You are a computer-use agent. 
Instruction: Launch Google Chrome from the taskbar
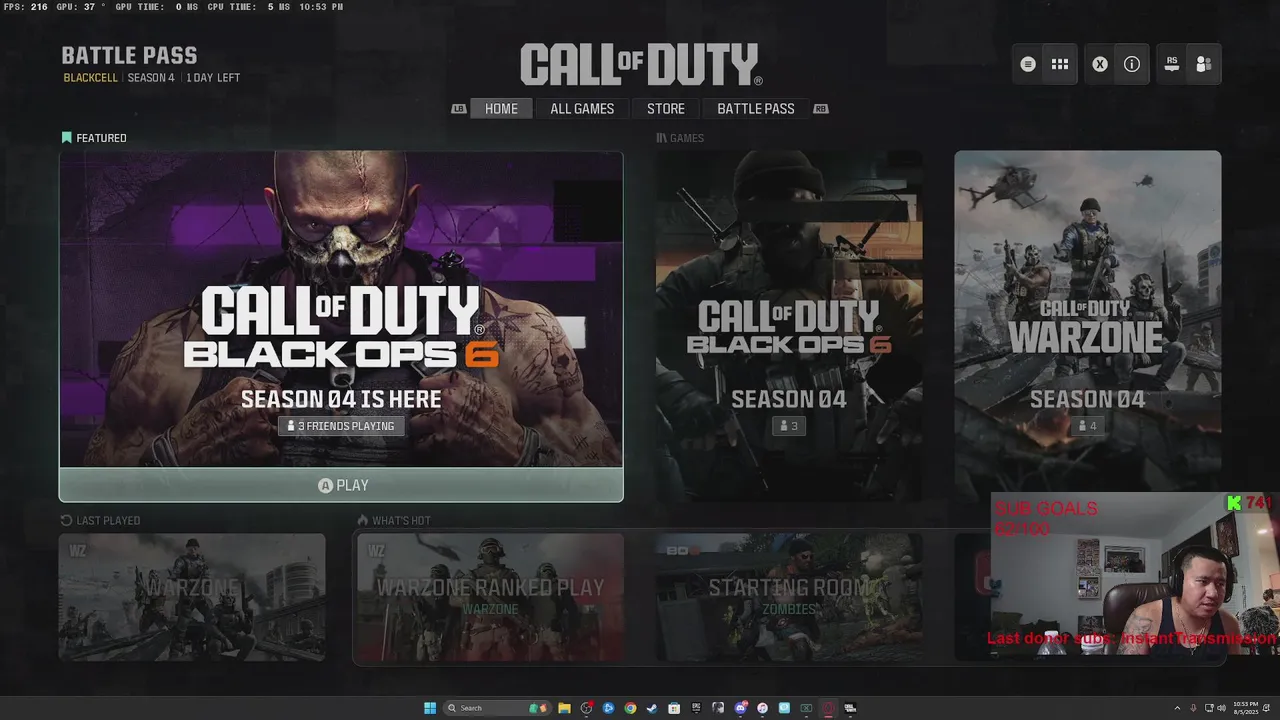click(630, 708)
